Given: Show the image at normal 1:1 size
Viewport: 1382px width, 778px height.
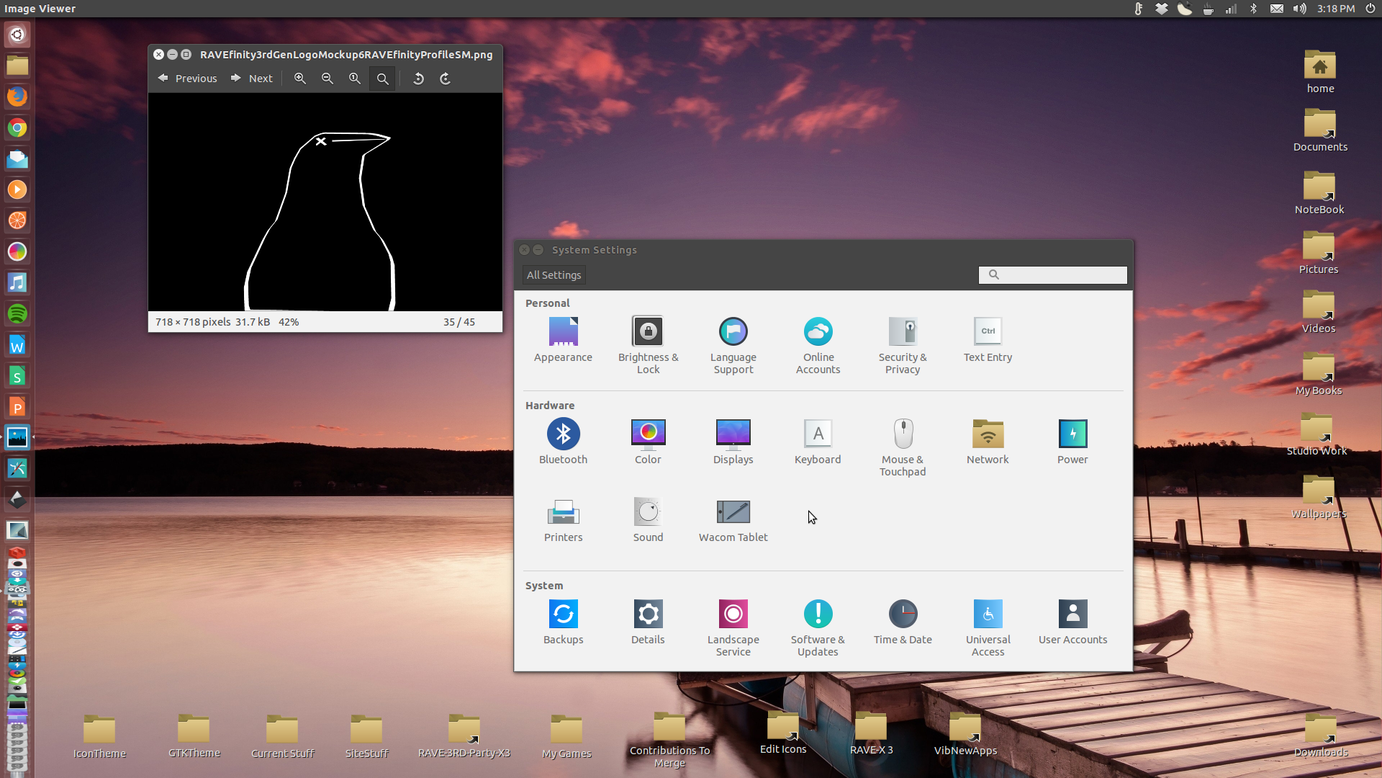Looking at the screenshot, I should pyautogui.click(x=354, y=78).
